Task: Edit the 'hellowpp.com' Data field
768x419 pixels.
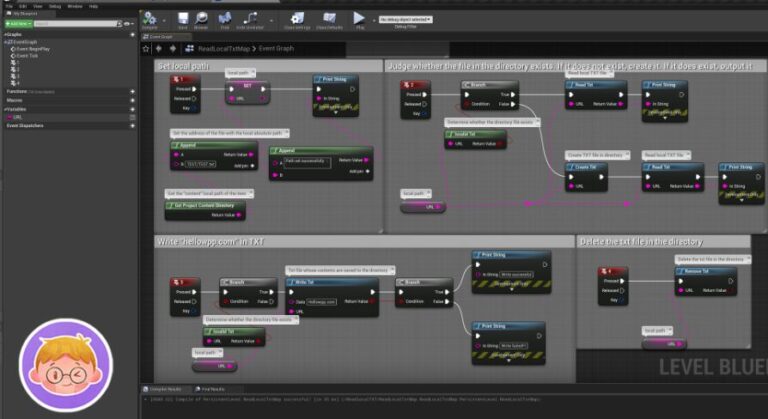Action: pyautogui.click(x=322, y=302)
